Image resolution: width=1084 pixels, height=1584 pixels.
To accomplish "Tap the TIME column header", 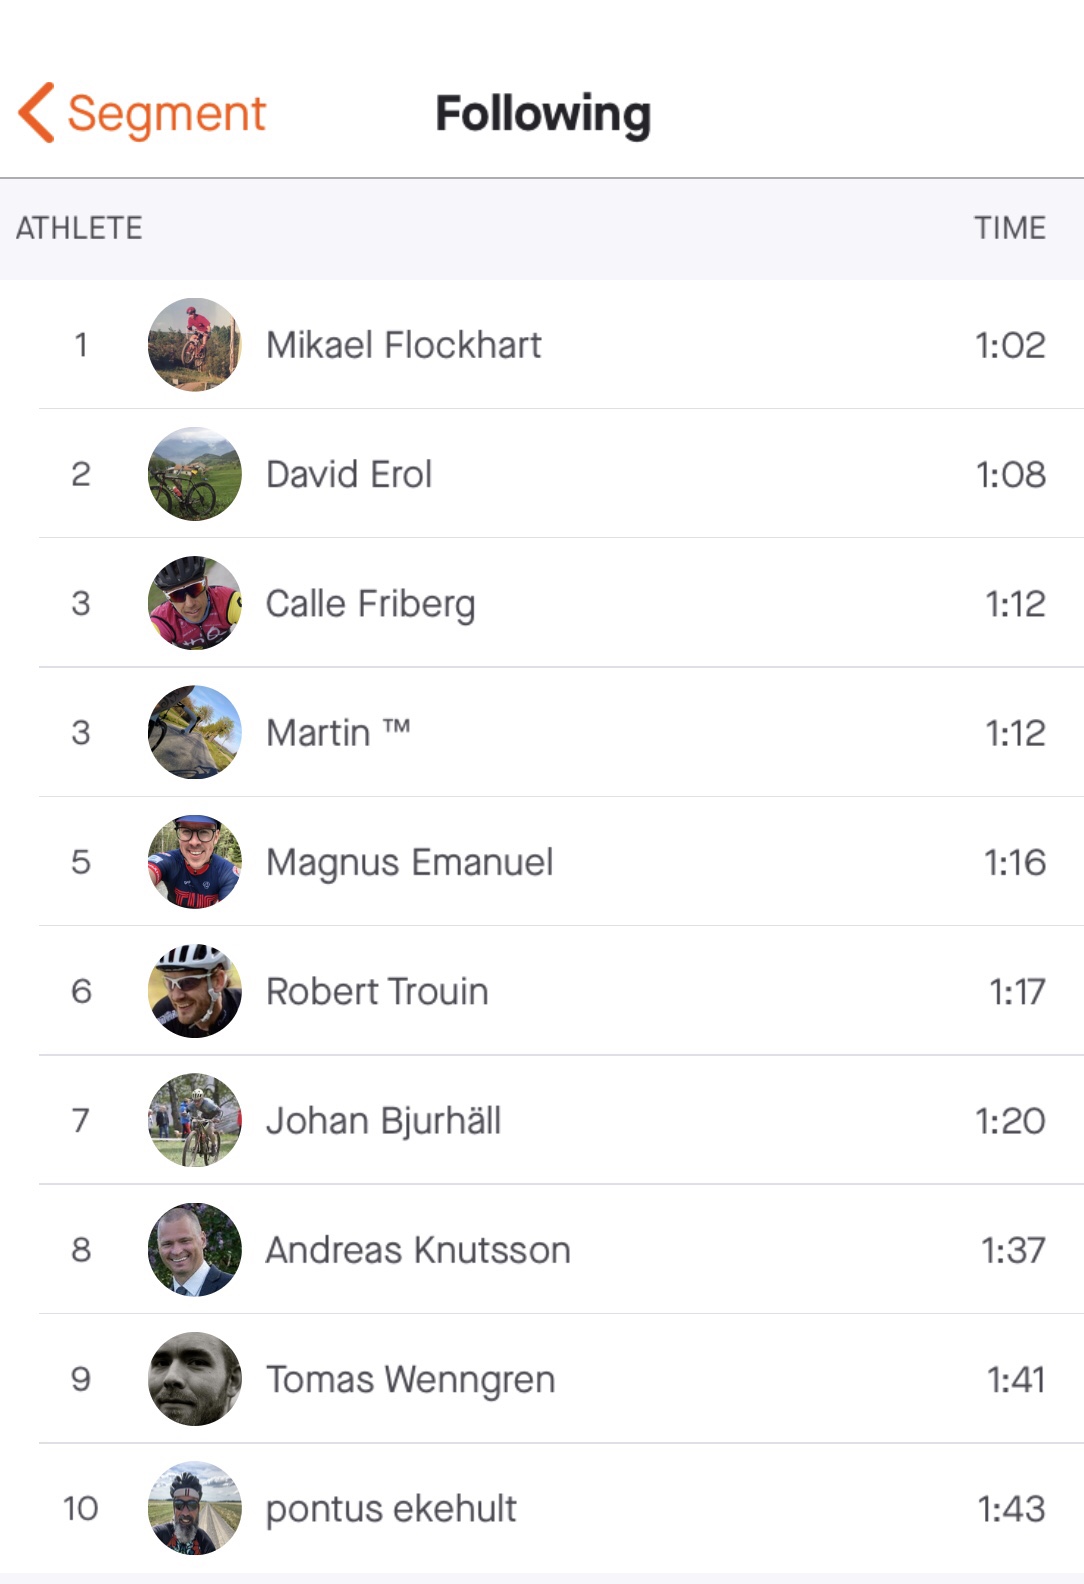I will coord(1009,228).
